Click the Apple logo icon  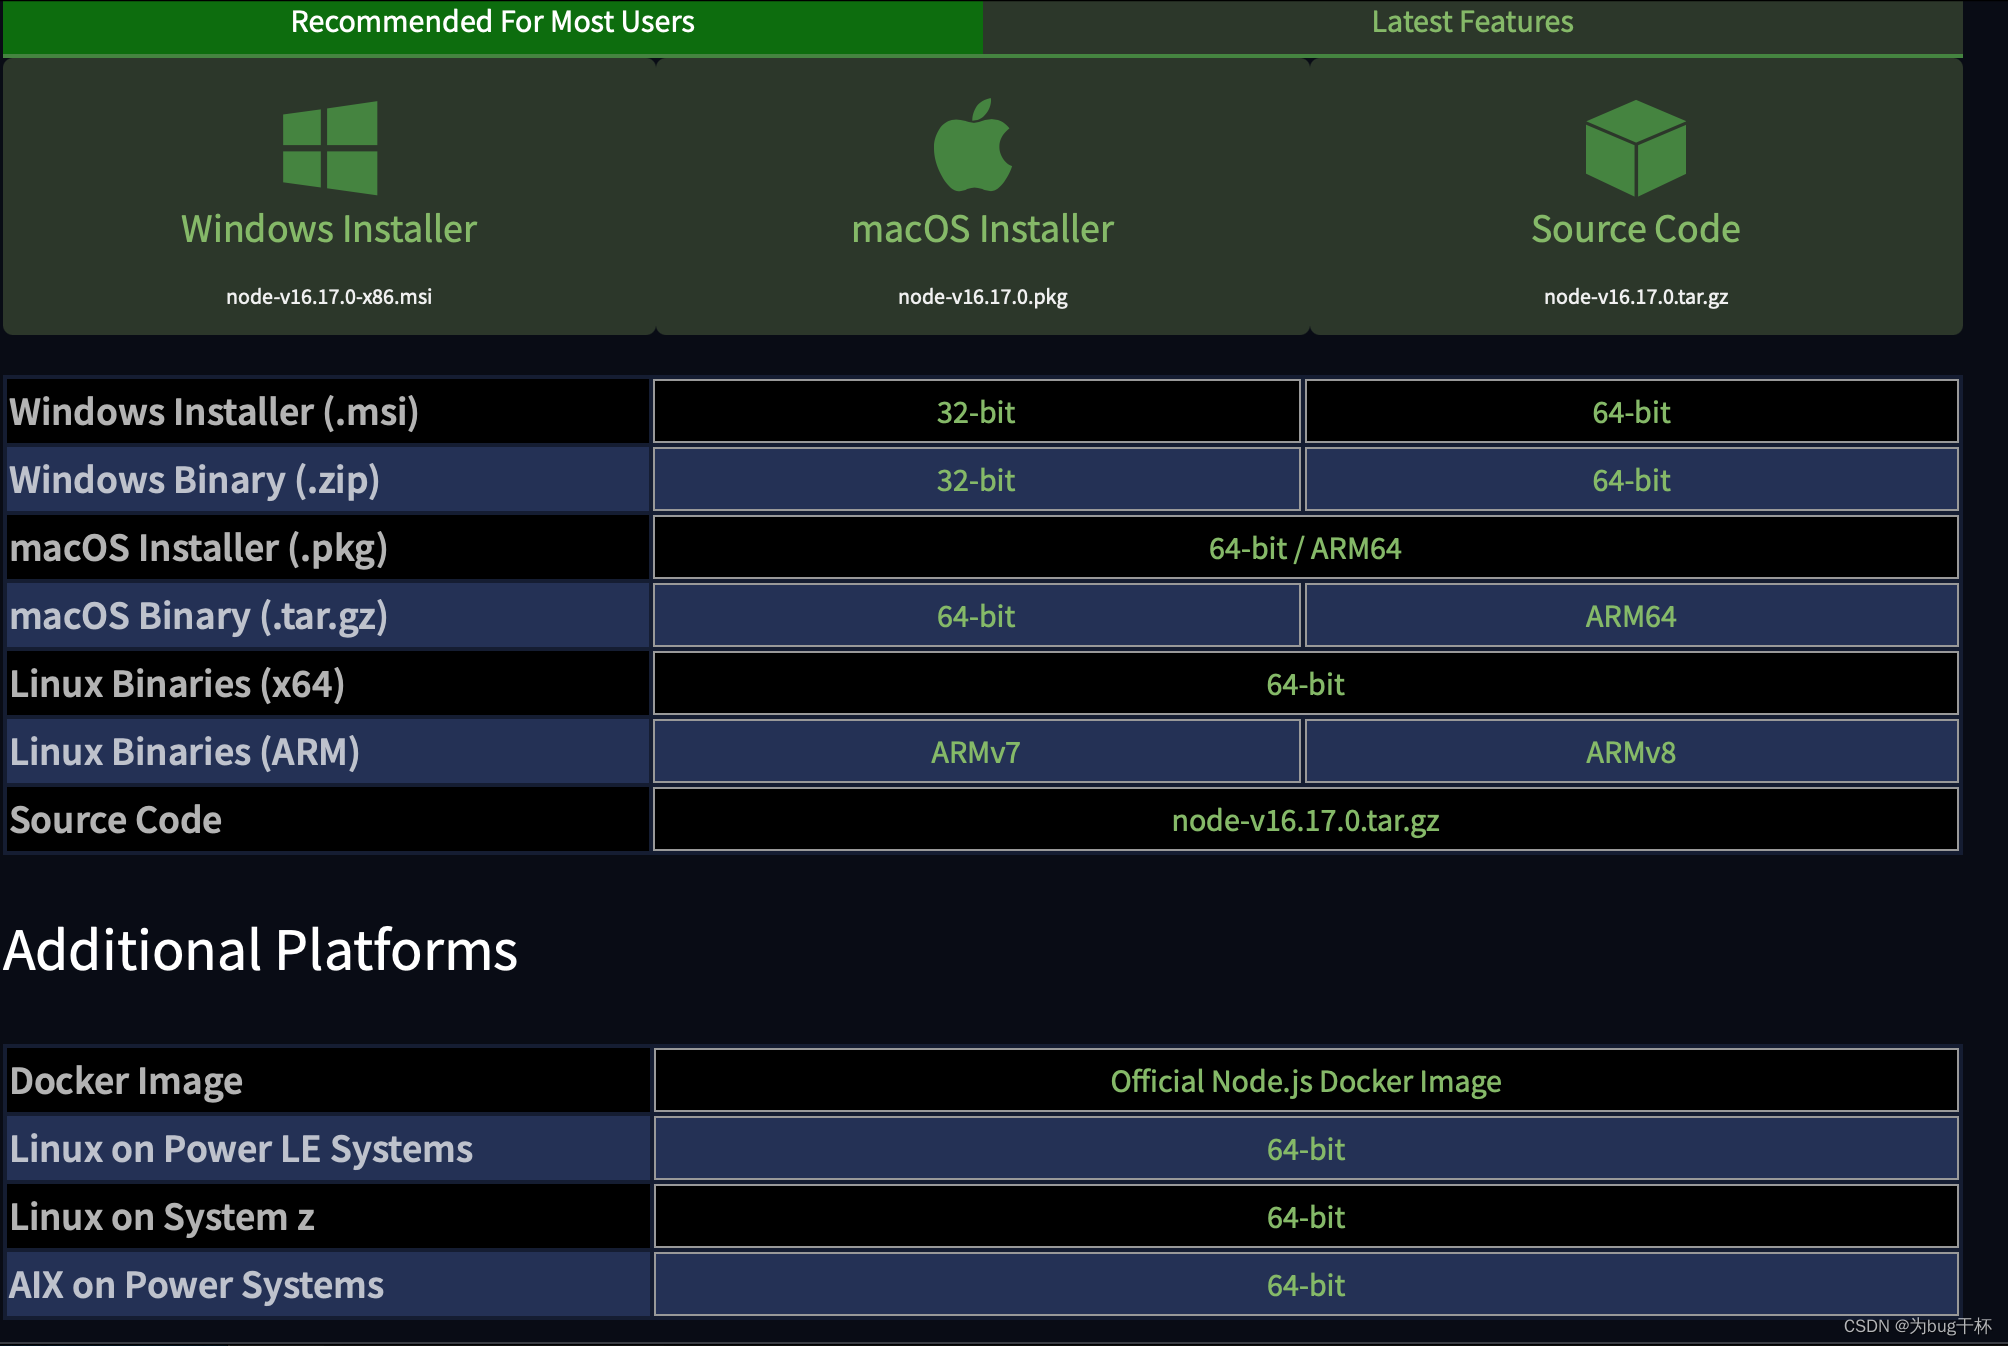click(973, 146)
